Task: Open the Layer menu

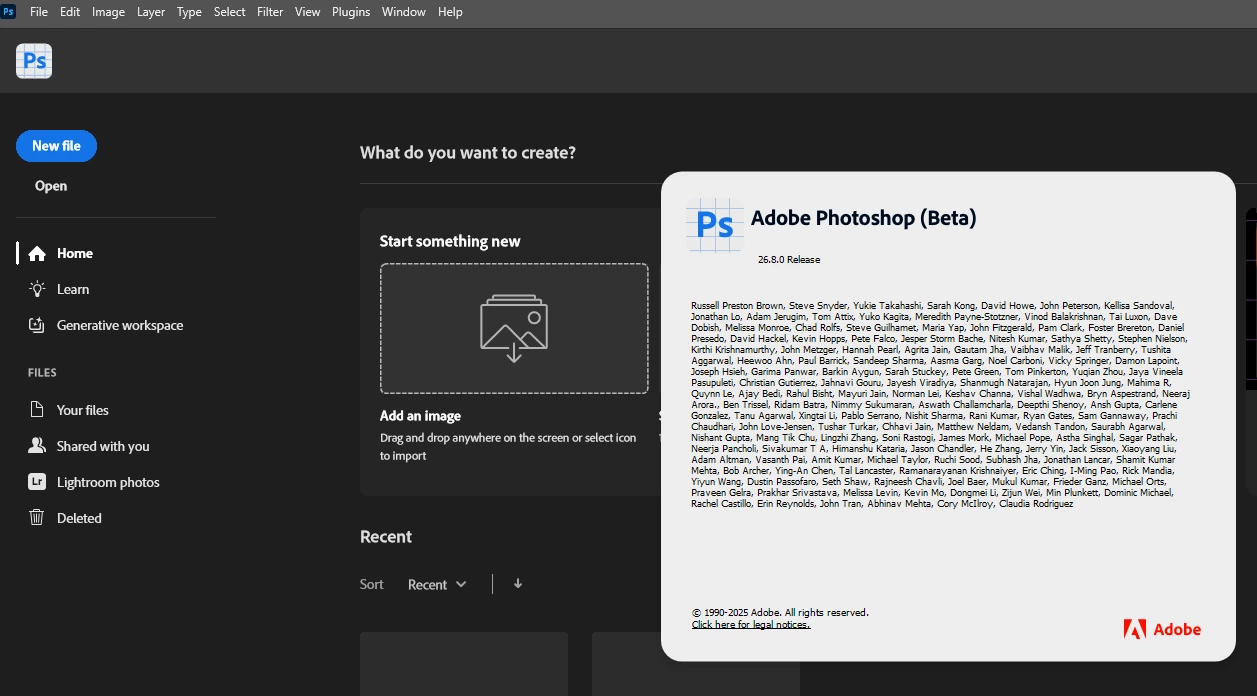Action: (151, 12)
